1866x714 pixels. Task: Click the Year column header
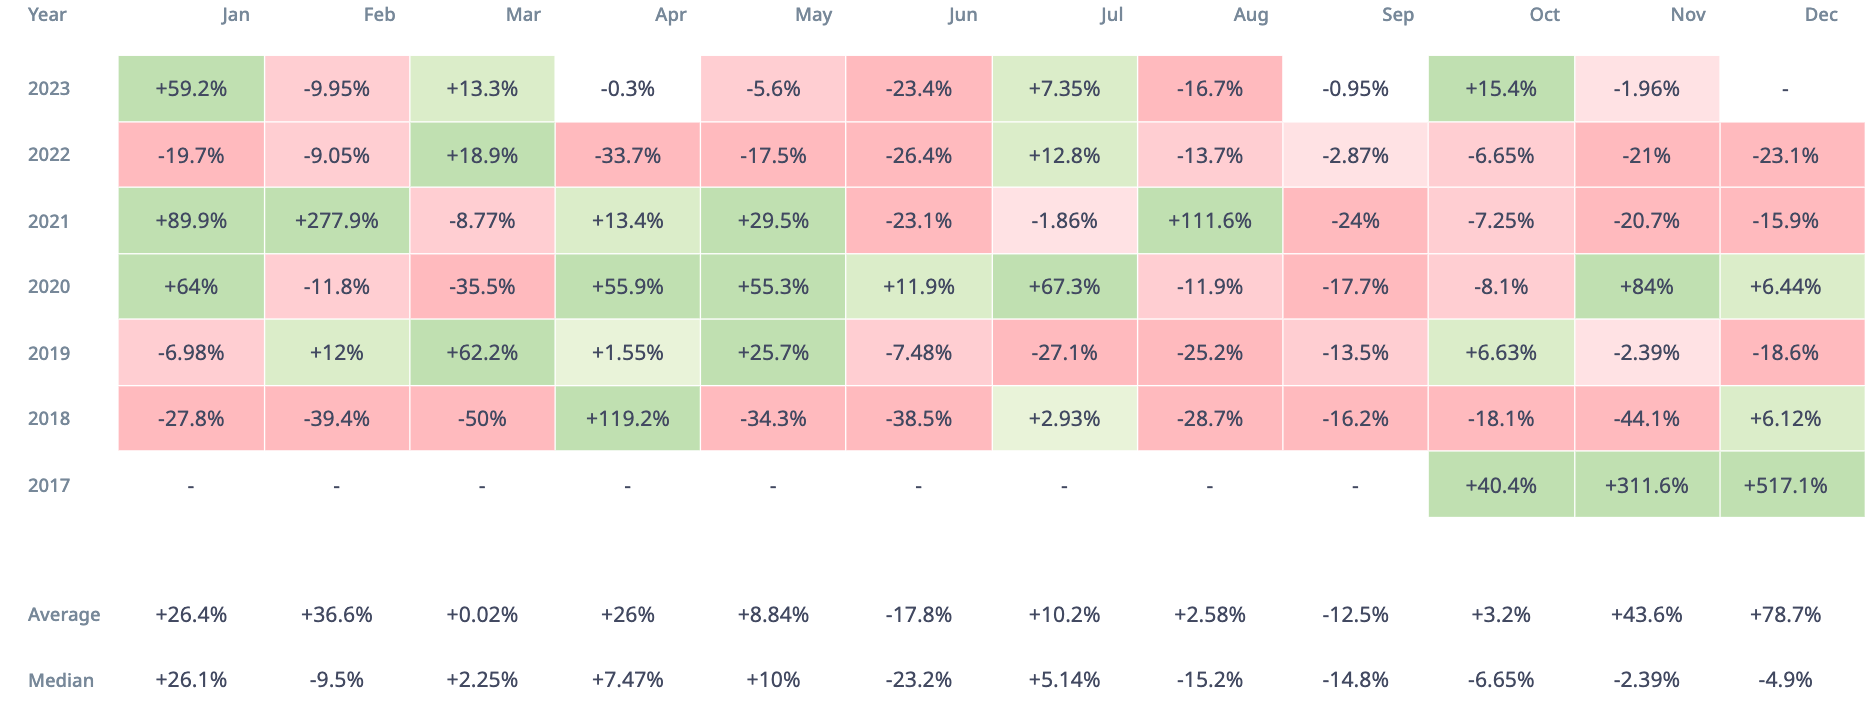pyautogui.click(x=47, y=15)
